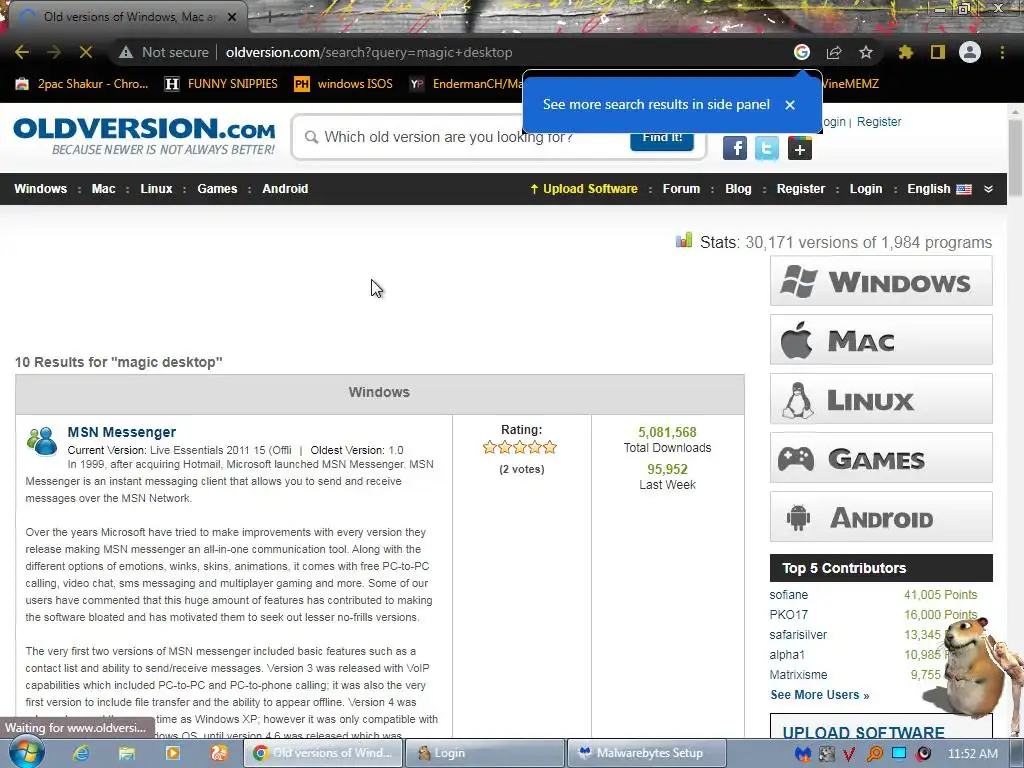
Task: Select Games in the navigation bar
Action: click(217, 189)
